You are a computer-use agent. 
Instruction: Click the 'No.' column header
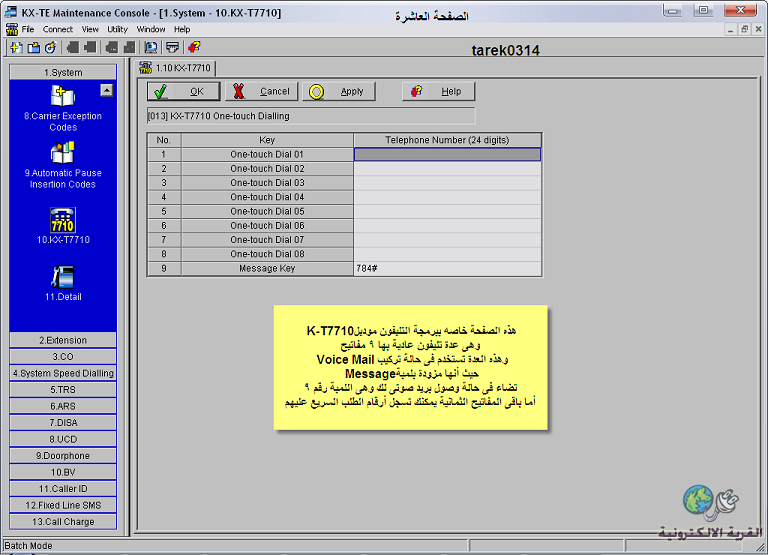164,140
